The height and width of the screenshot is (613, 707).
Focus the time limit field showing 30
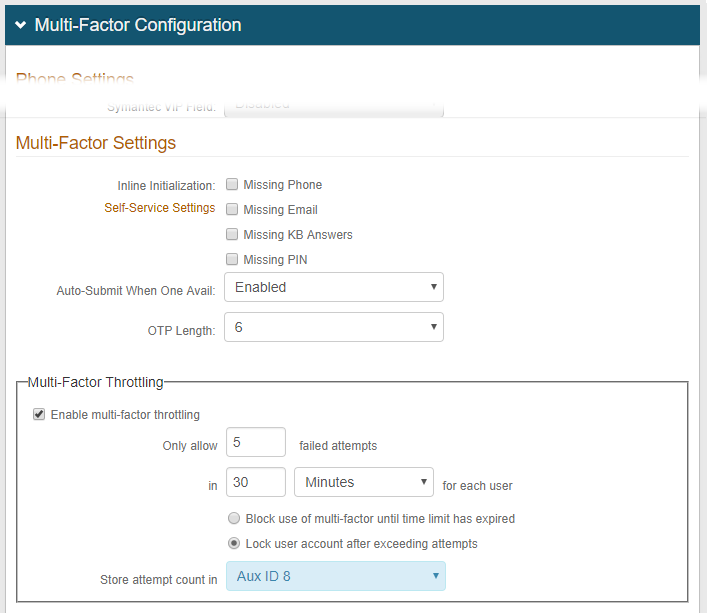point(256,482)
